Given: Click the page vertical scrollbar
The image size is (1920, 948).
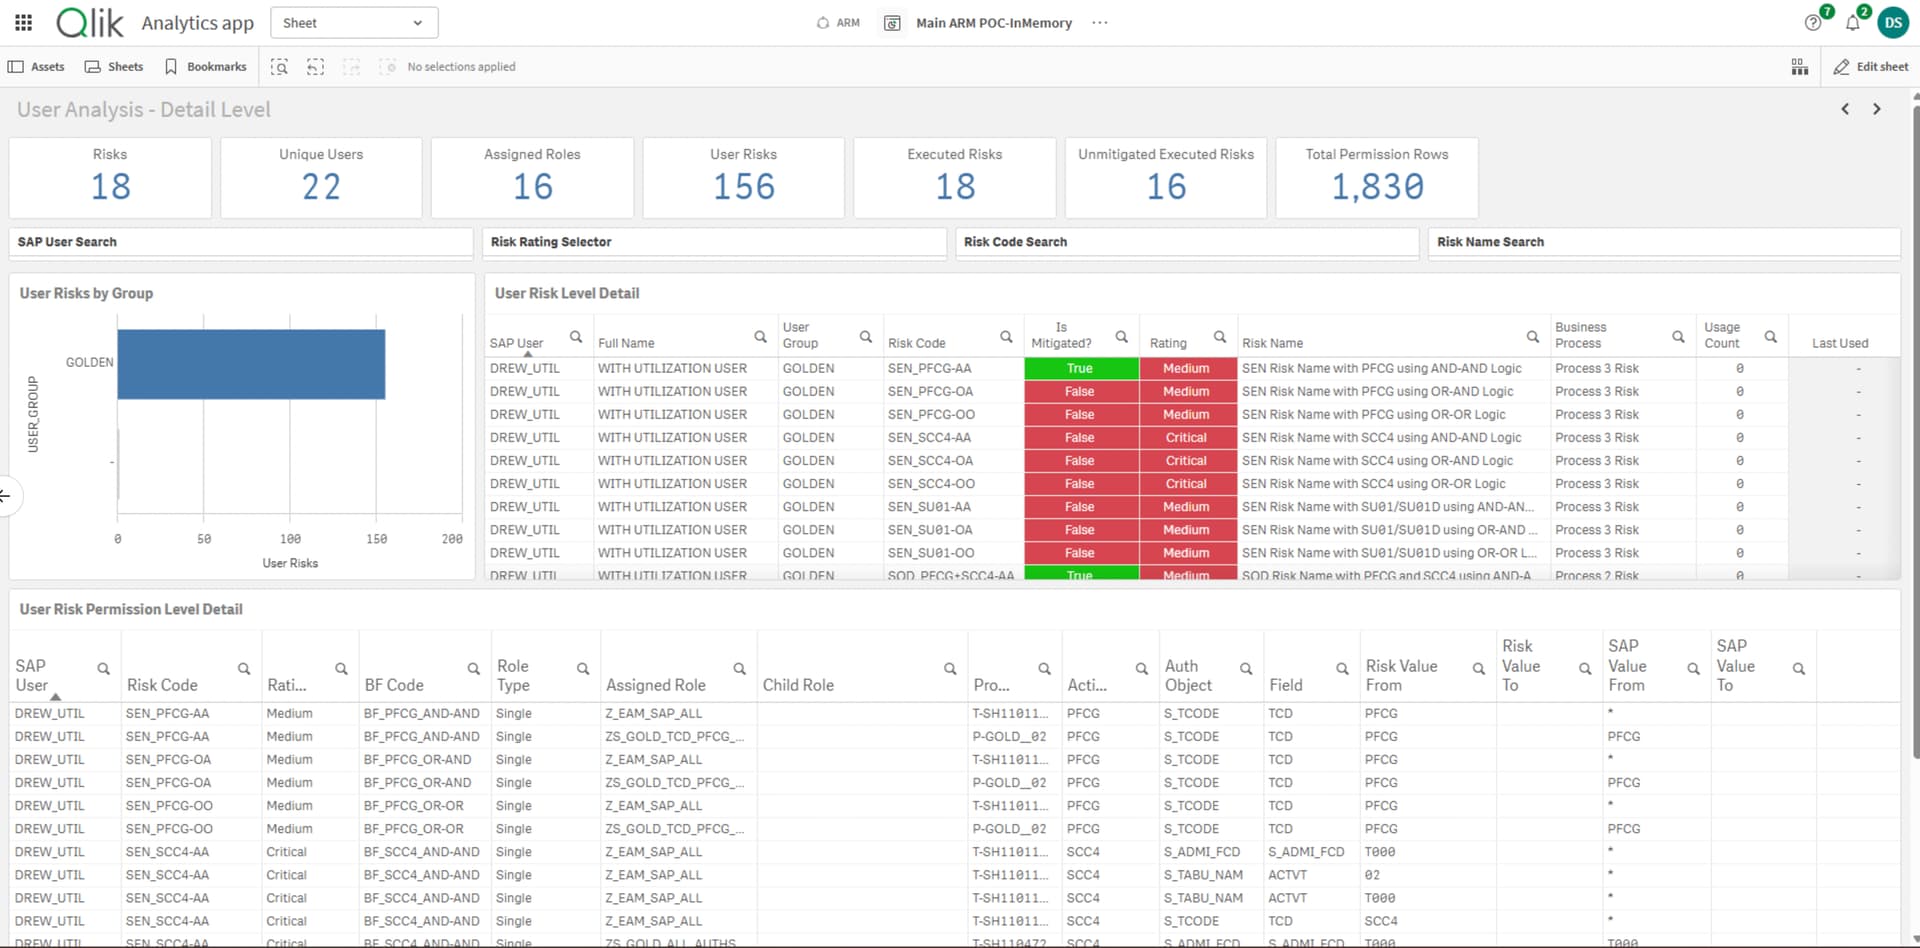Looking at the screenshot, I should click(x=1915, y=430).
